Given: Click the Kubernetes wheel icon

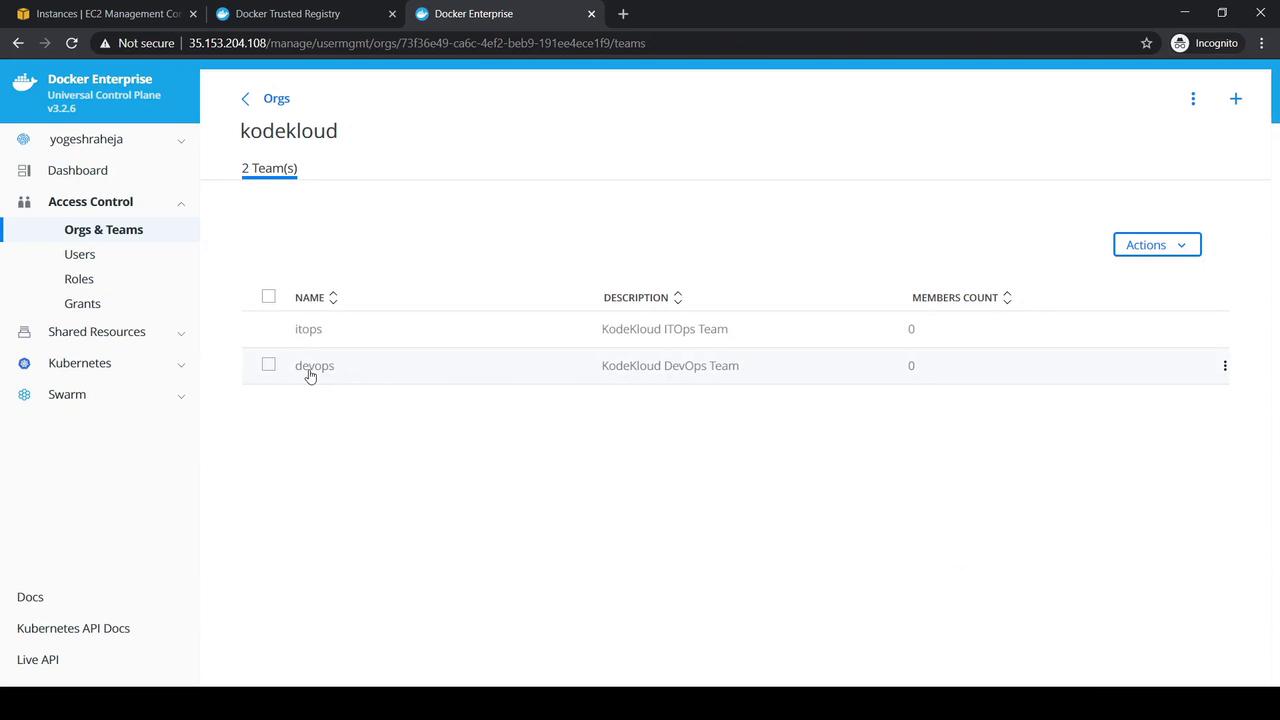Looking at the screenshot, I should [x=24, y=363].
